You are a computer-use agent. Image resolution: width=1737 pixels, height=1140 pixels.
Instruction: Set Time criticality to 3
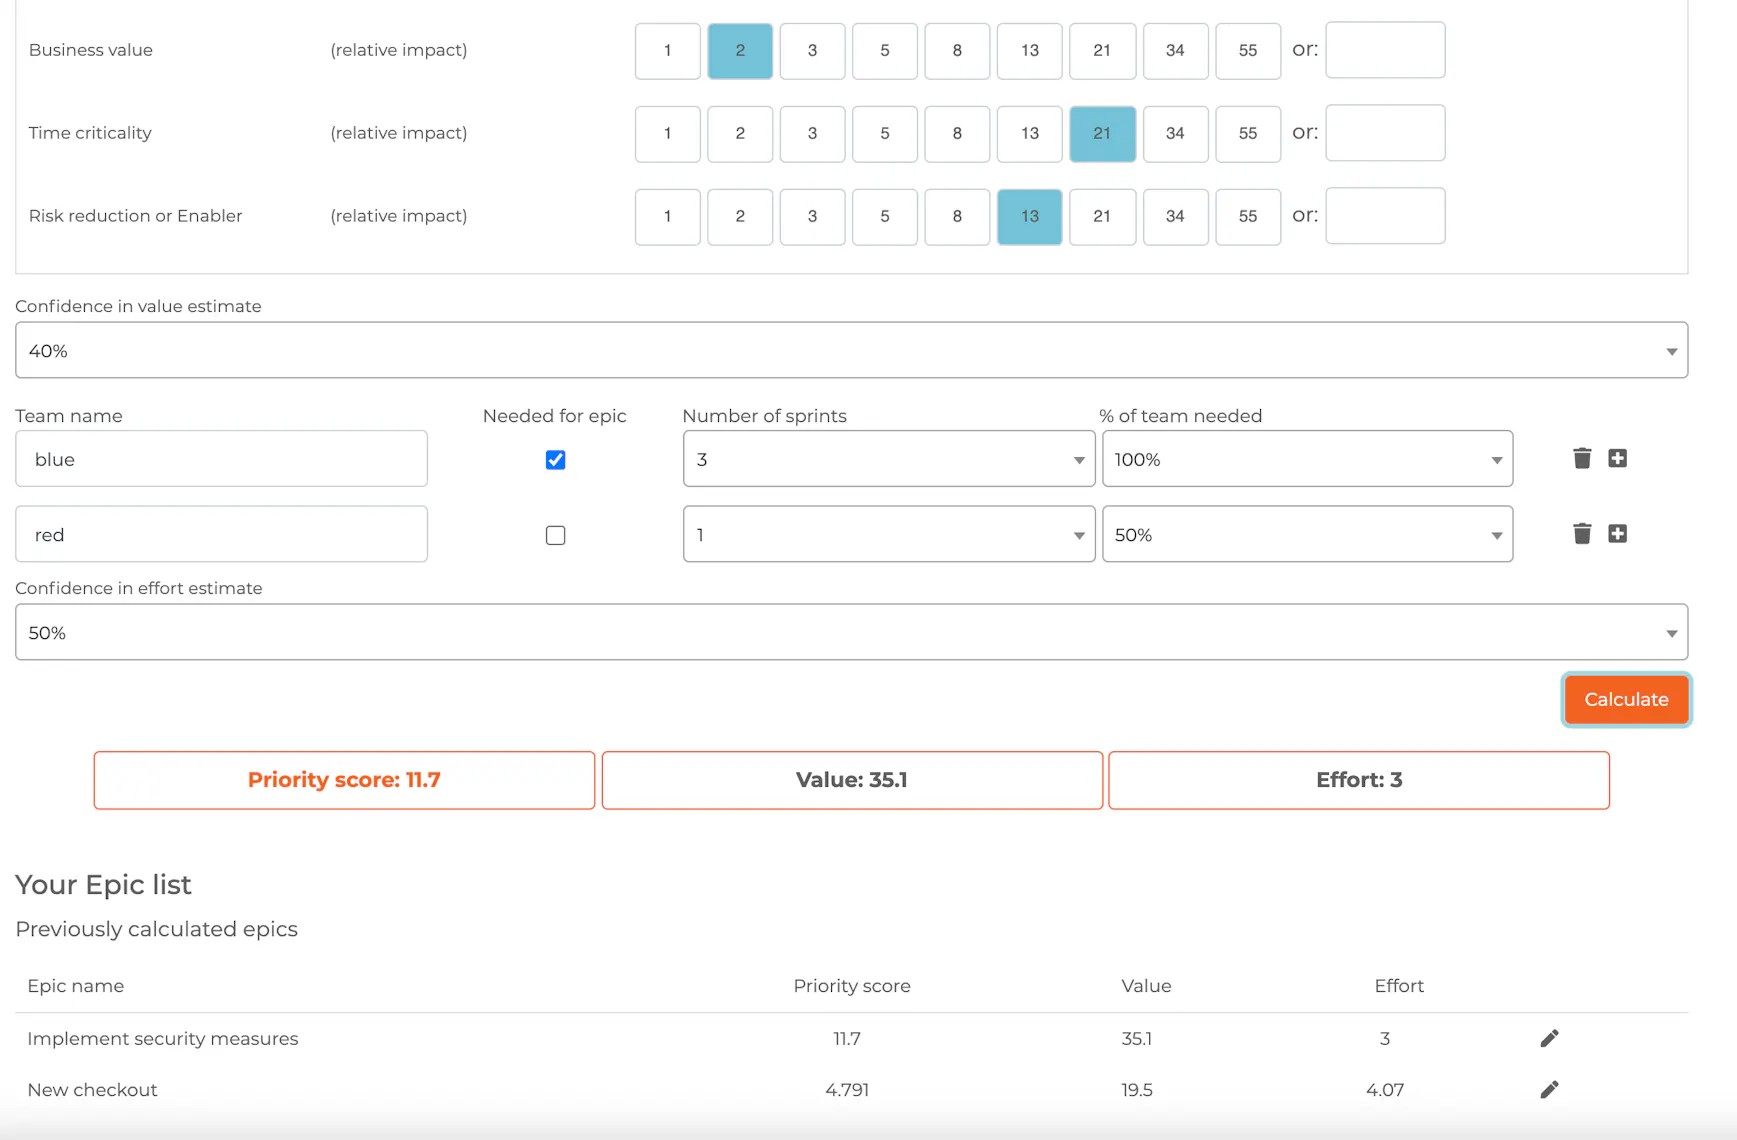coord(812,133)
